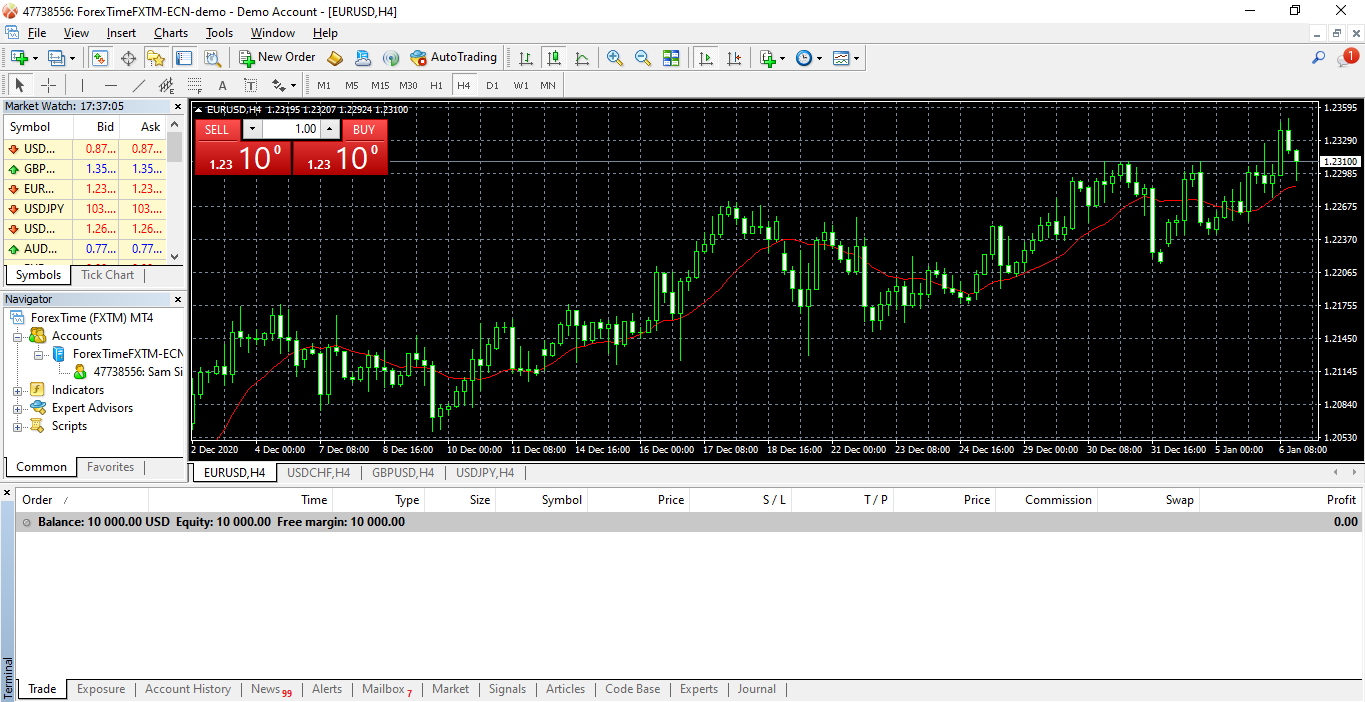Select the Fibonacci retracement drawing tool
This screenshot has height=702, width=1365.
pos(194,85)
